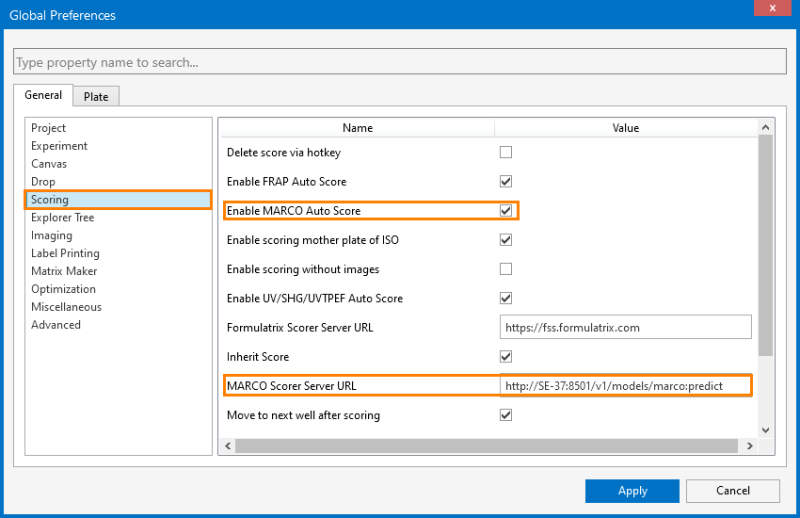Viewport: 800px width, 518px height.
Task: Select the Imaging category
Action: point(51,236)
